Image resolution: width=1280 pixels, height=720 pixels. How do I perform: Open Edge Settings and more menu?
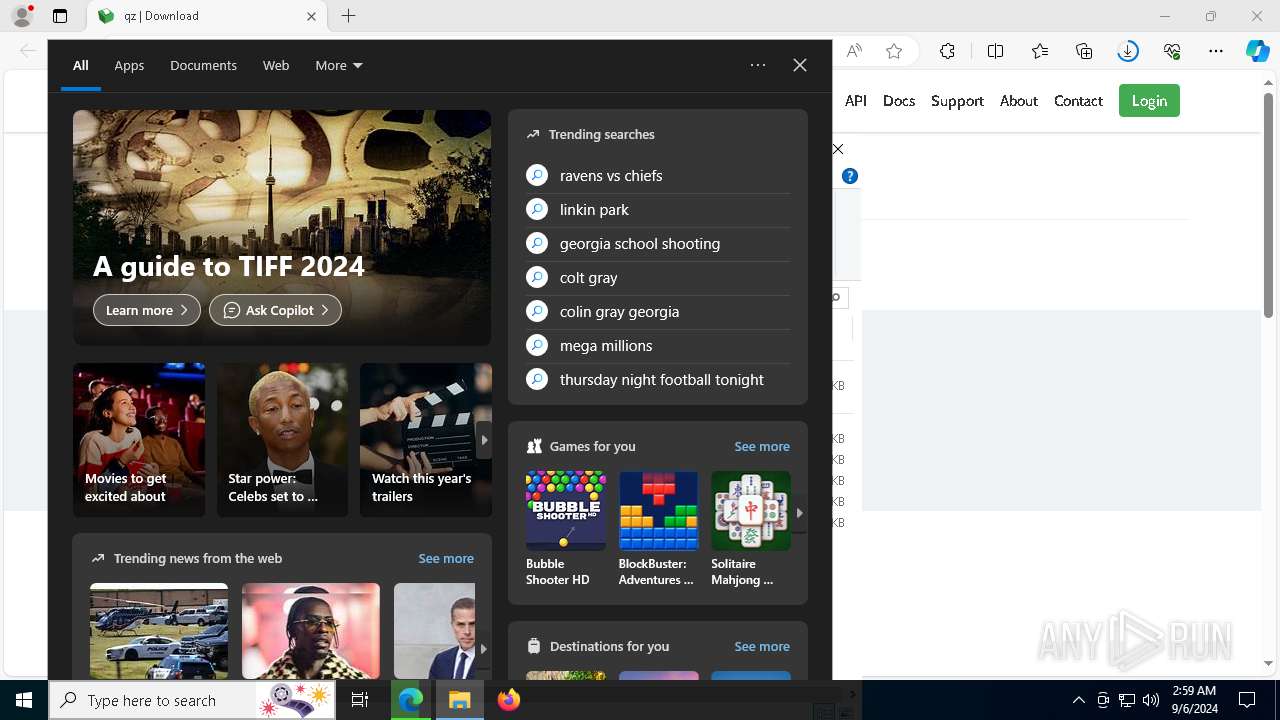(1216, 51)
